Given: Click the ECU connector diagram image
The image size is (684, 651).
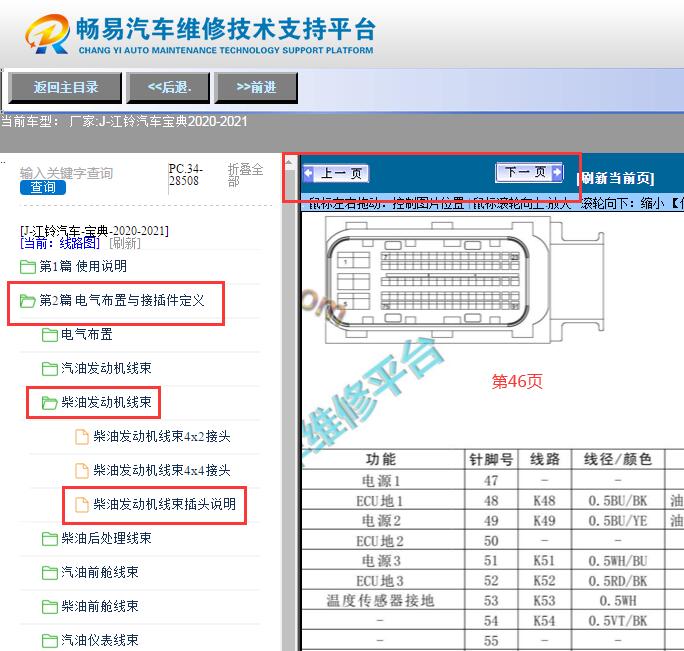Looking at the screenshot, I should [x=465, y=281].
